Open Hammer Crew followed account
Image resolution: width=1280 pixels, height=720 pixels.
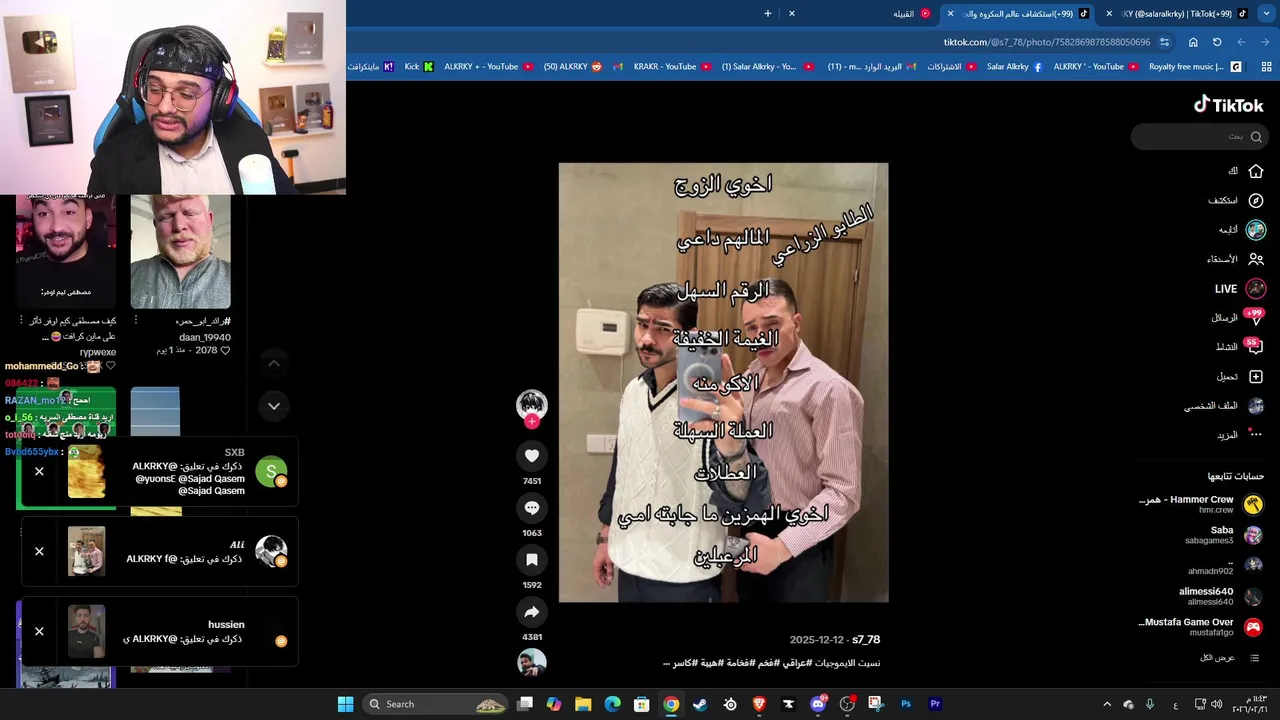(x=1200, y=504)
